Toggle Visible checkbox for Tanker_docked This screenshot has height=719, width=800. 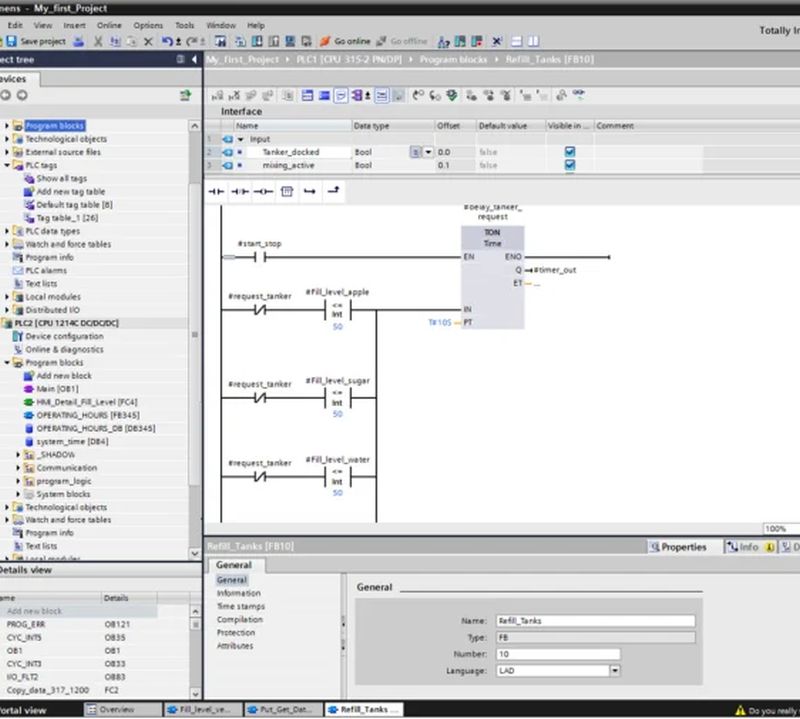coord(569,152)
